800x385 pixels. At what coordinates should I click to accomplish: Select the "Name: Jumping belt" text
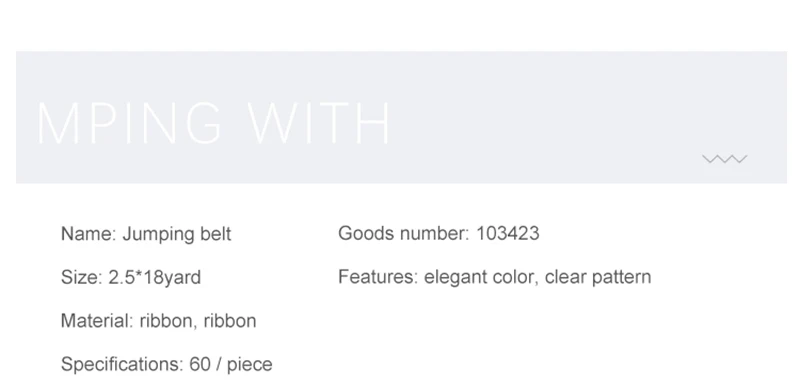146,234
